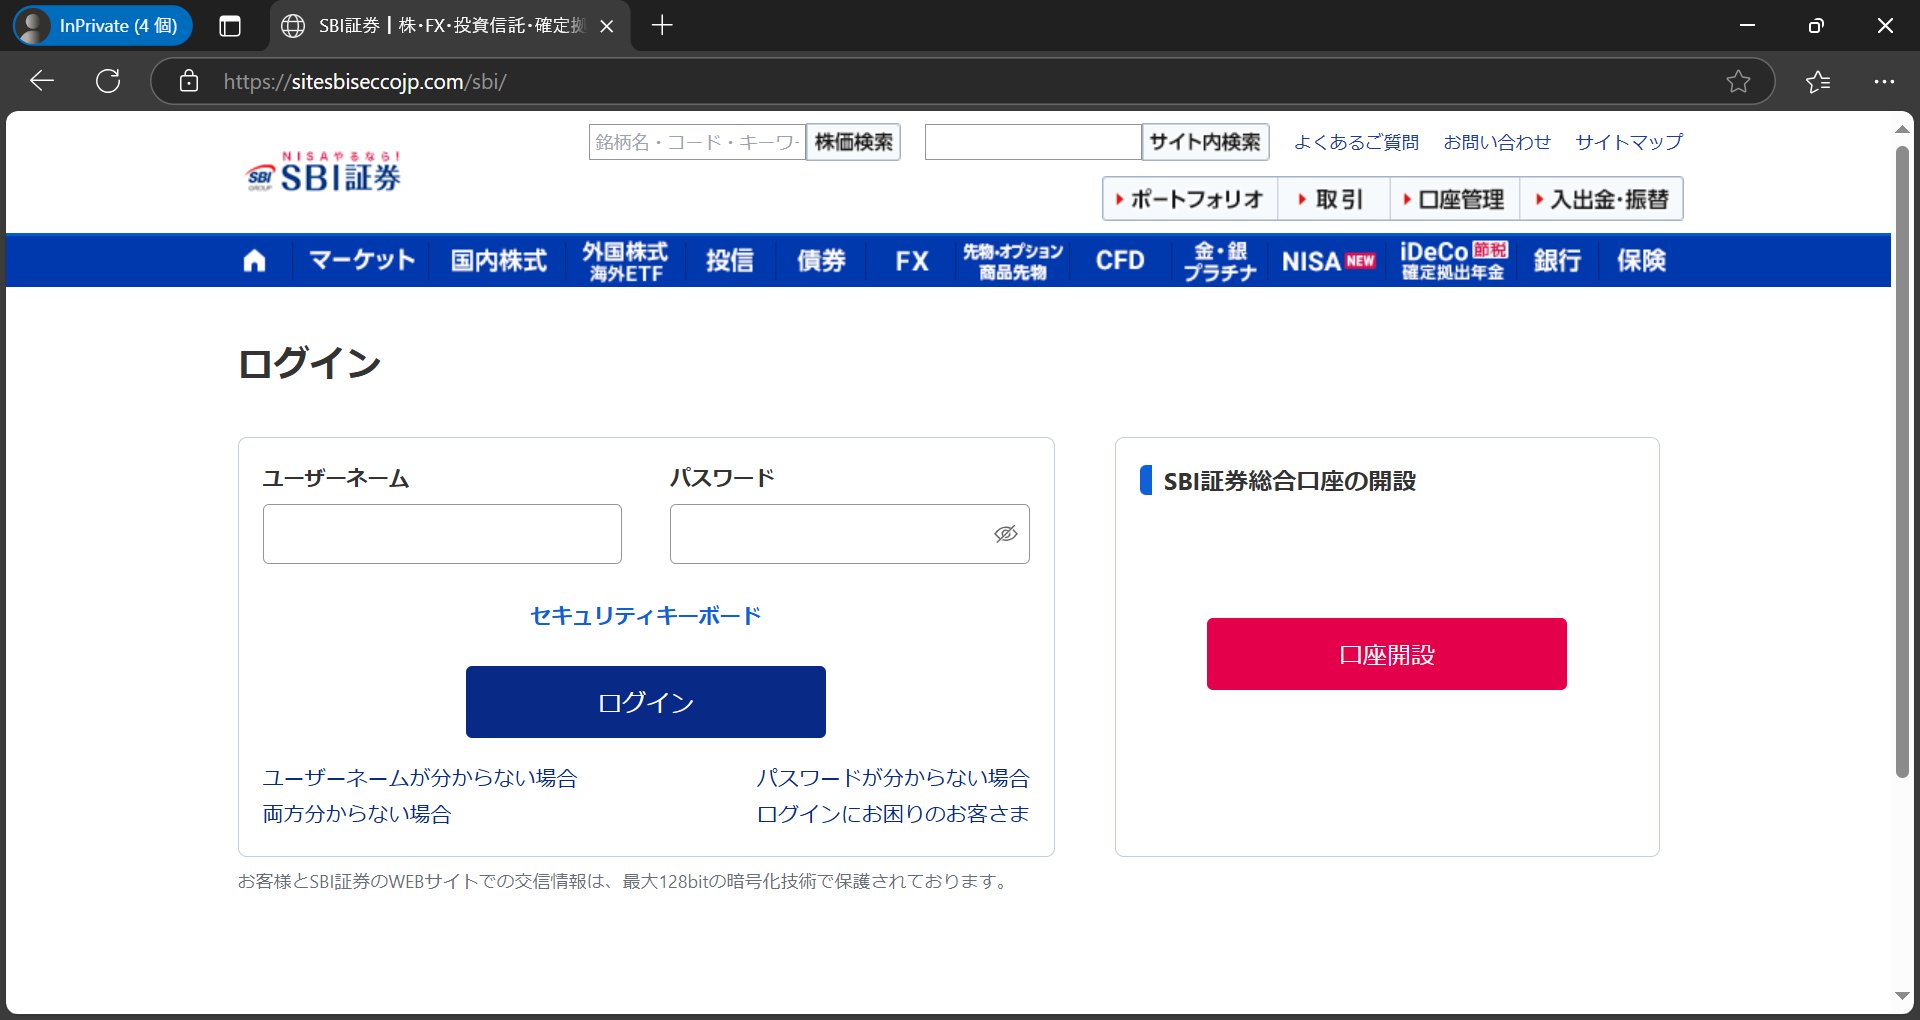Open 保険 menu

point(1641,261)
